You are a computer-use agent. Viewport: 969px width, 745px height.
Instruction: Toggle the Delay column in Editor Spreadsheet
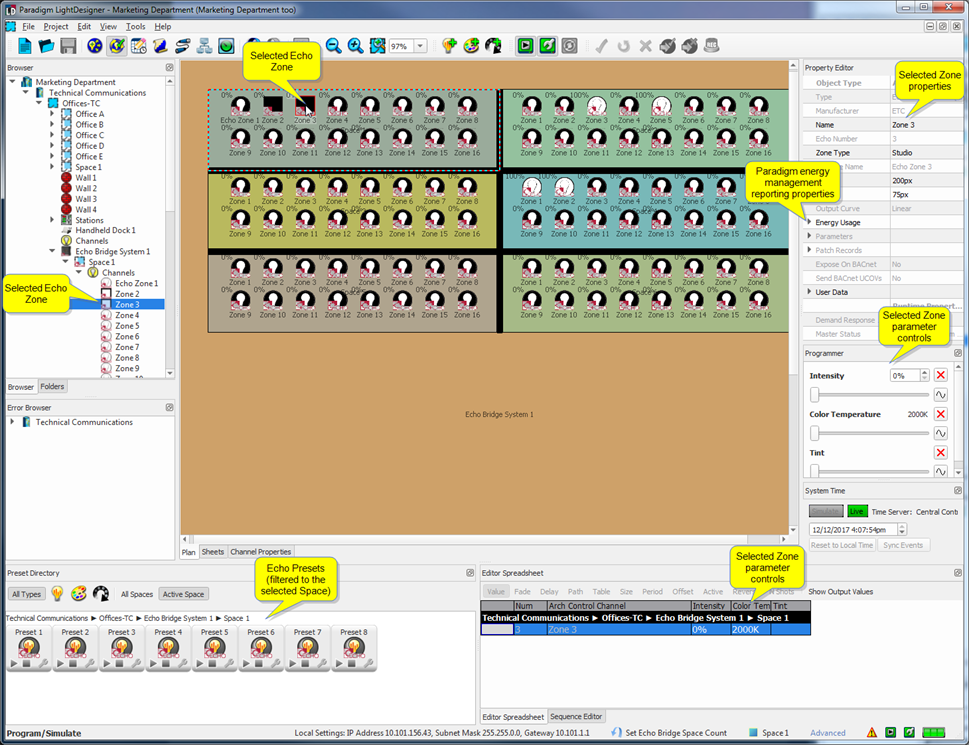pyautogui.click(x=549, y=592)
